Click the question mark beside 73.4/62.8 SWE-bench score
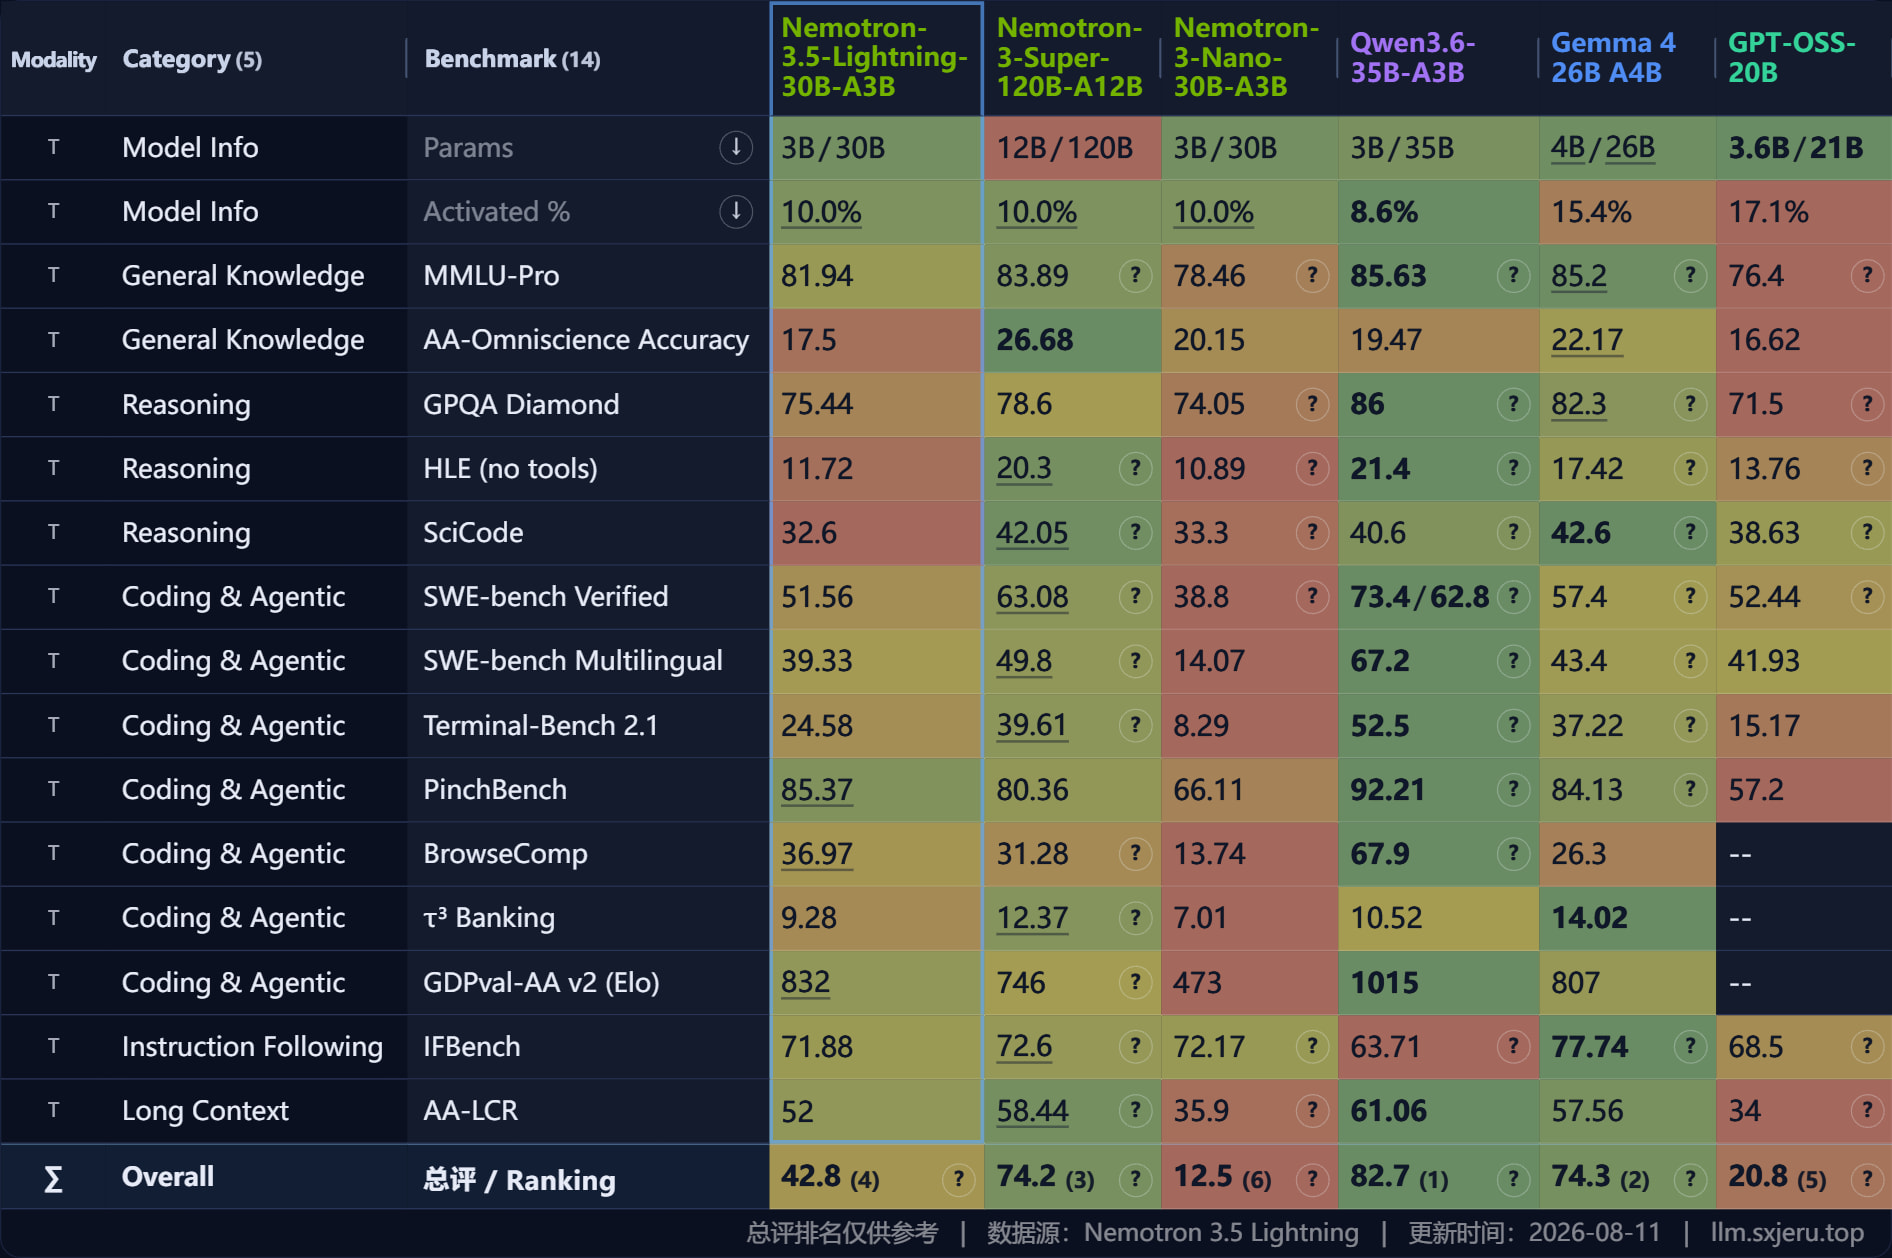The width and height of the screenshot is (1892, 1258). [1513, 597]
